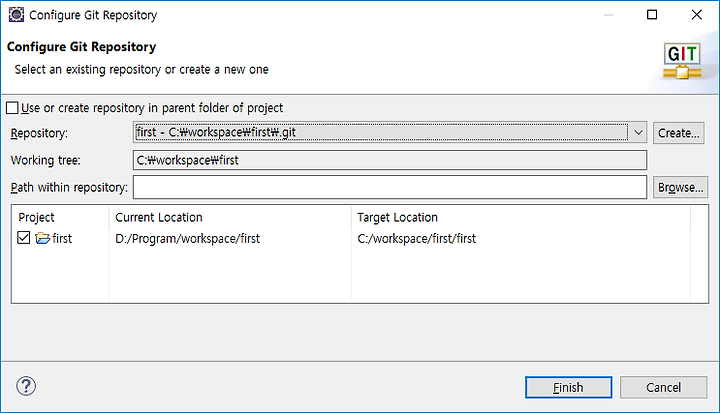
Task: Cancel the Configure Git Repository dialog
Action: coord(664,387)
